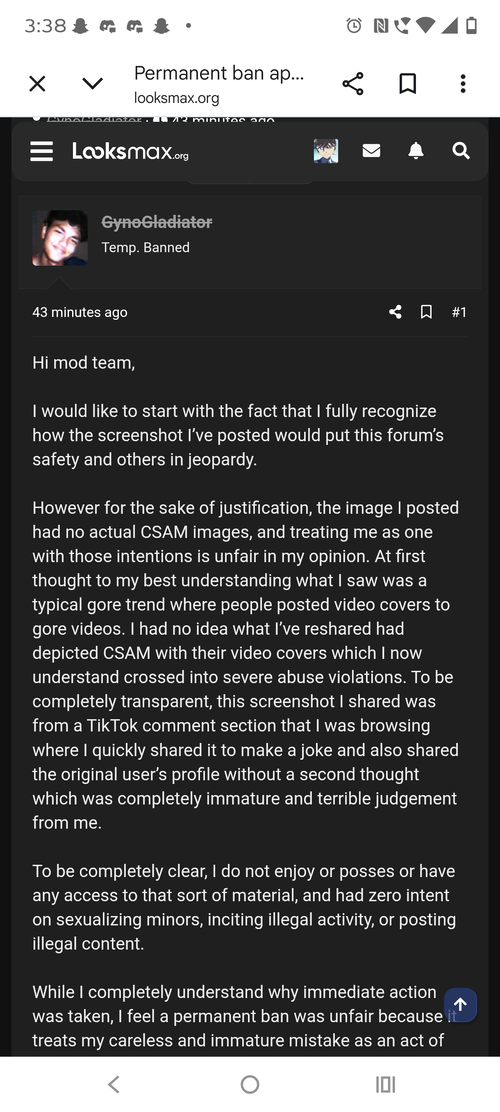Bookmark the page in browser toolbar
Screen dimensions: 500x1112
[x=407, y=84]
